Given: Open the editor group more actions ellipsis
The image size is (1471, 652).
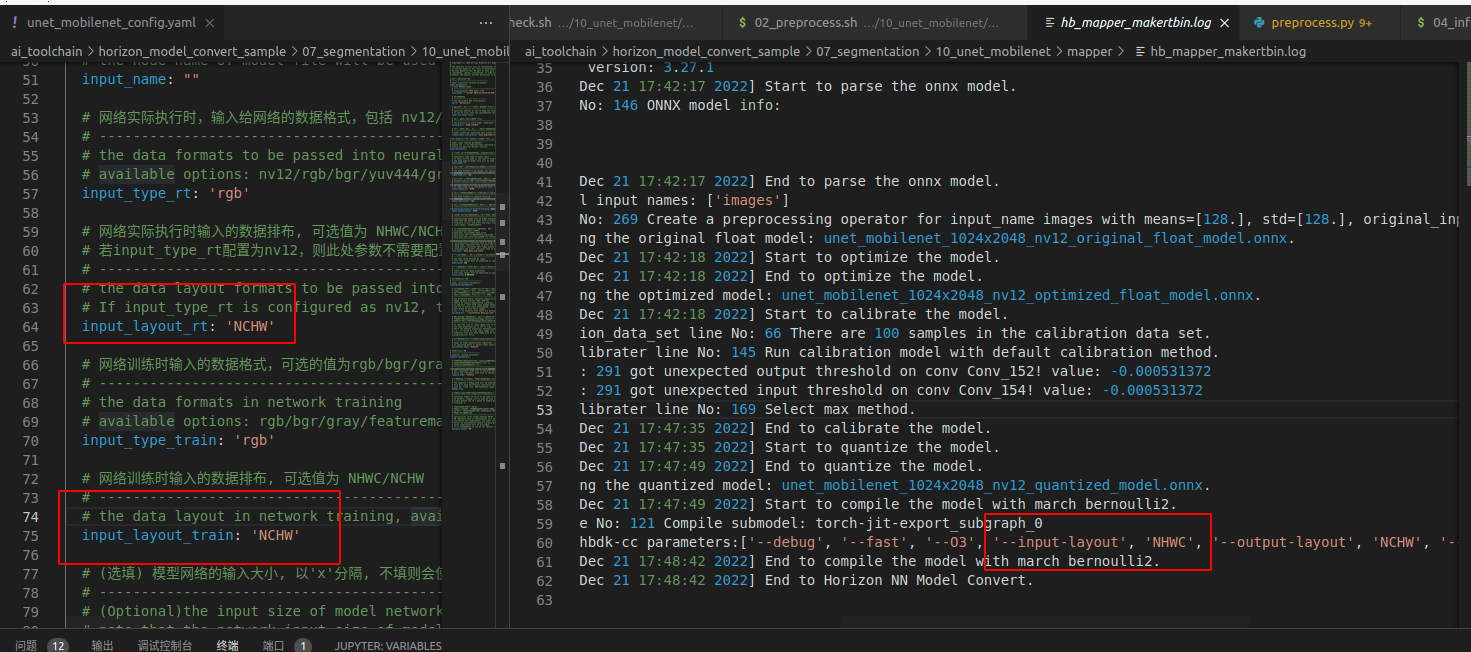Looking at the screenshot, I should pos(486,22).
